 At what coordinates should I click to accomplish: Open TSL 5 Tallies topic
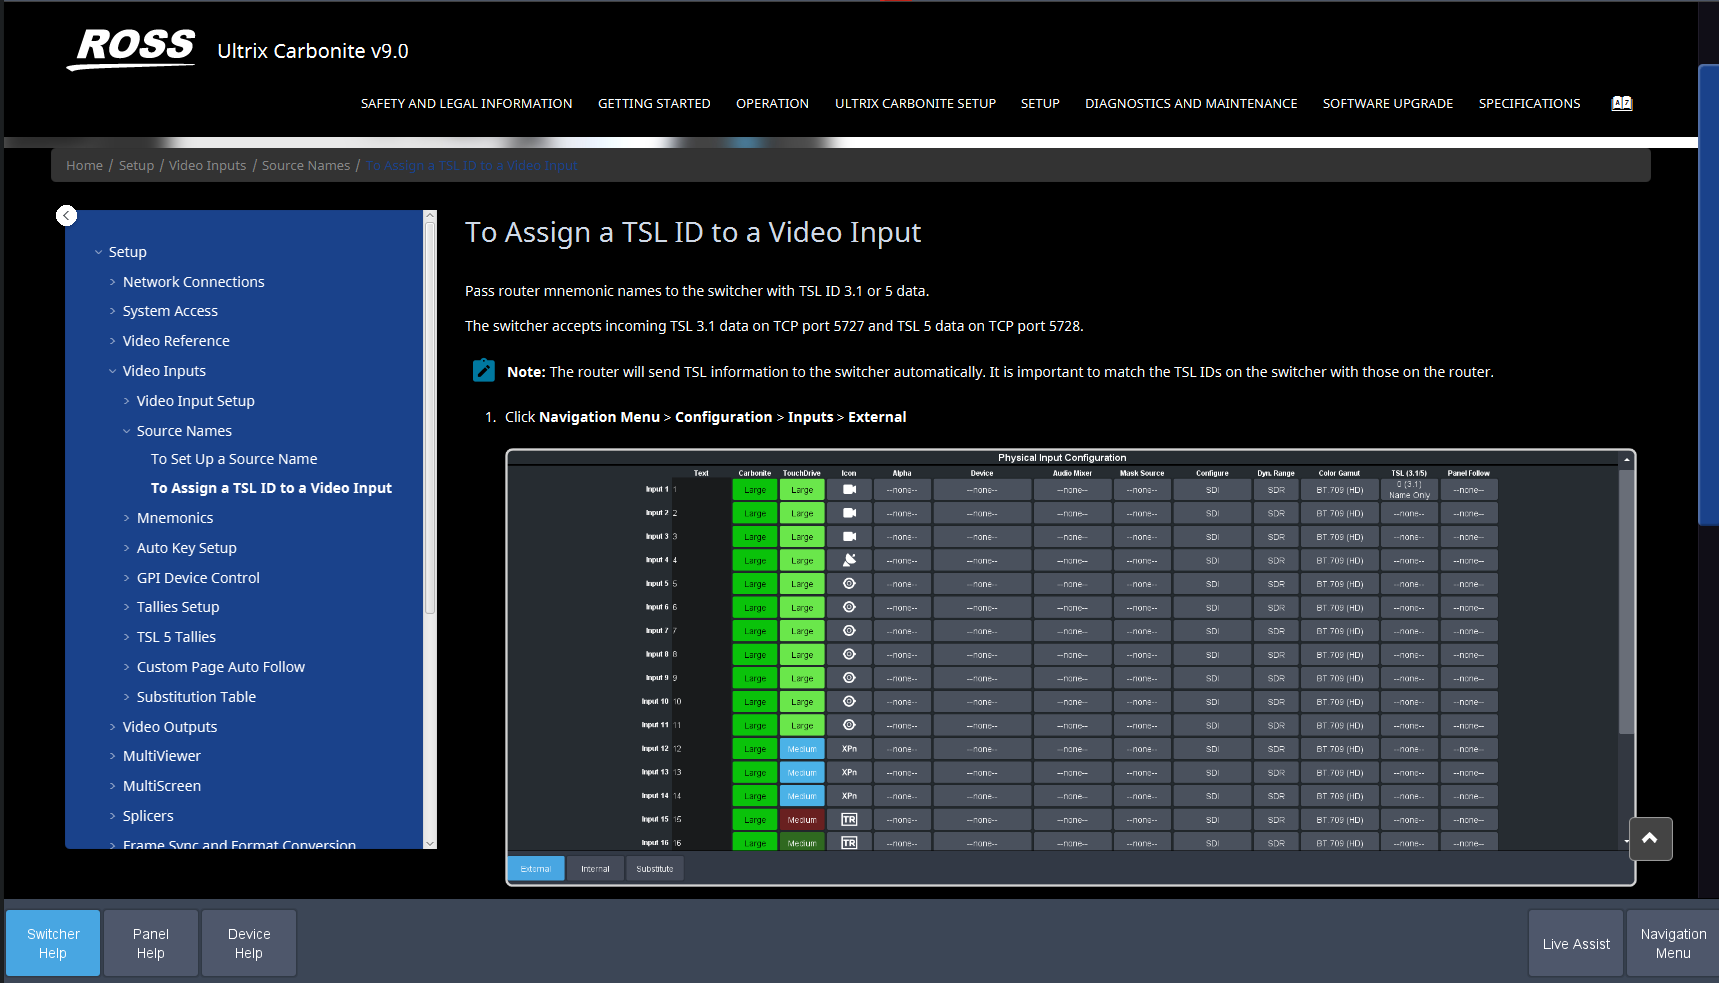[176, 637]
